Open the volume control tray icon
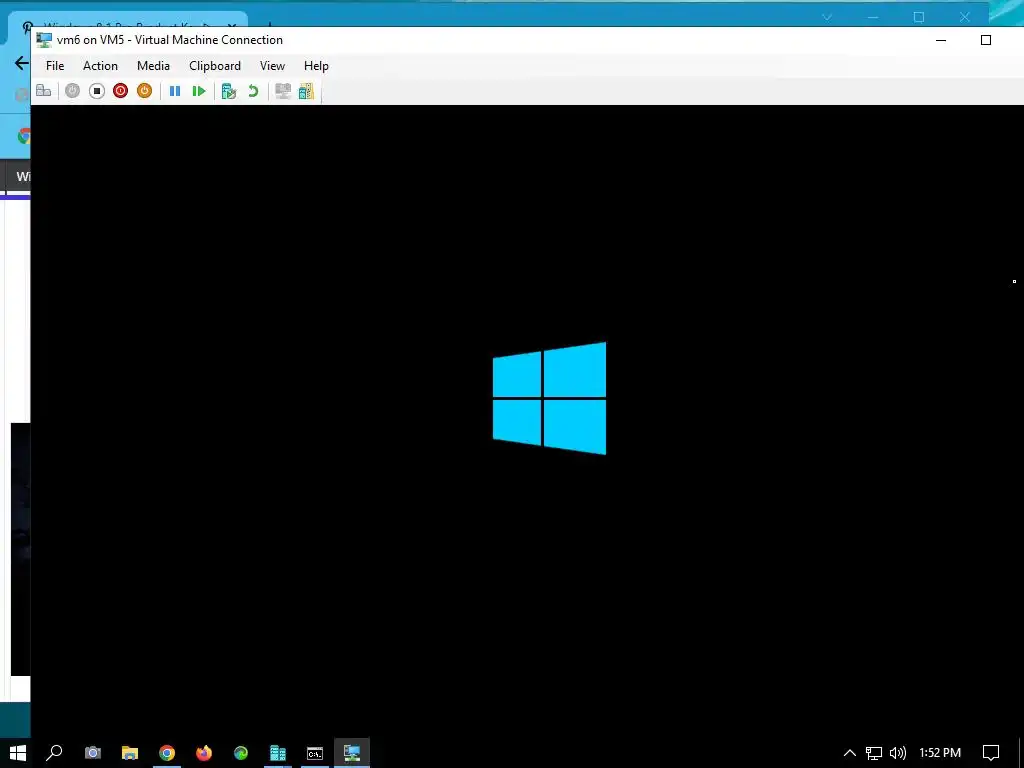This screenshot has height=768, width=1024. [898, 753]
